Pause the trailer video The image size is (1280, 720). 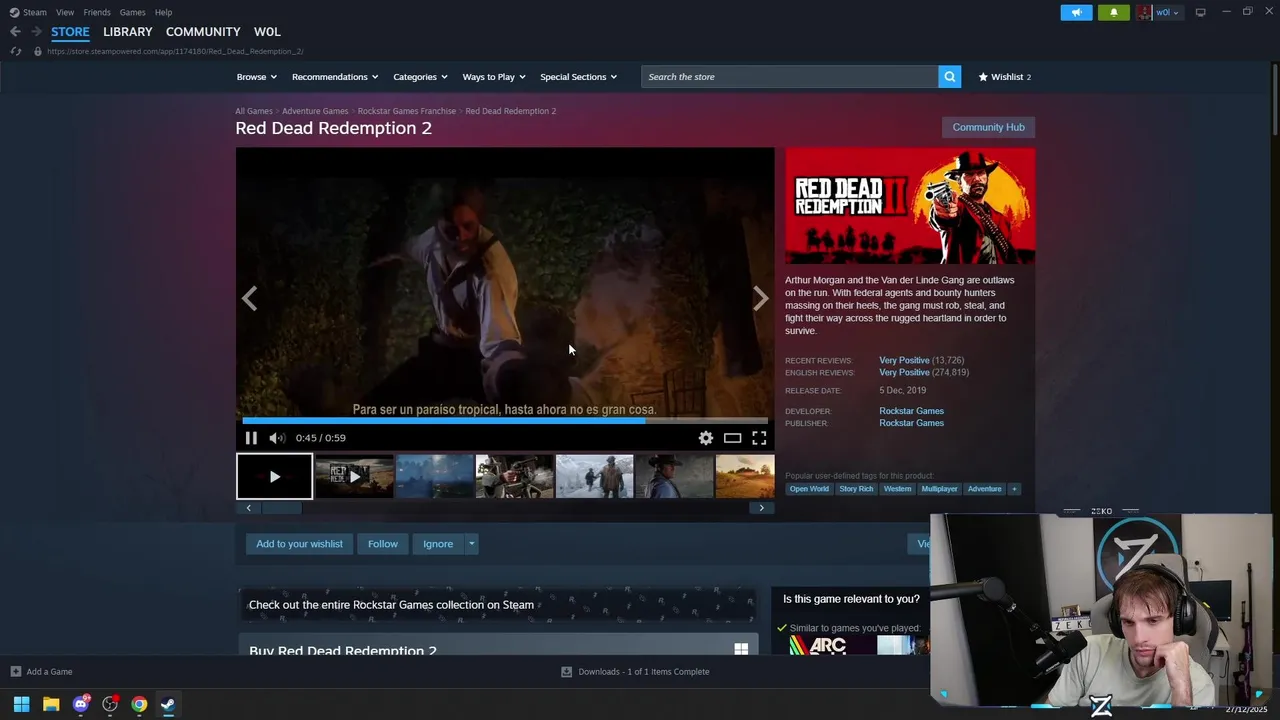coord(251,438)
